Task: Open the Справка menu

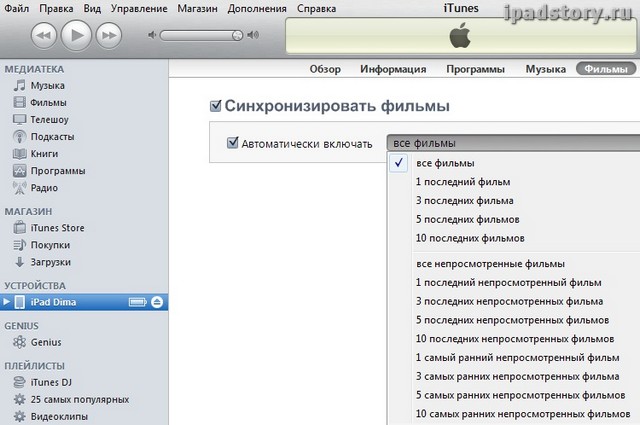Action: tap(317, 9)
